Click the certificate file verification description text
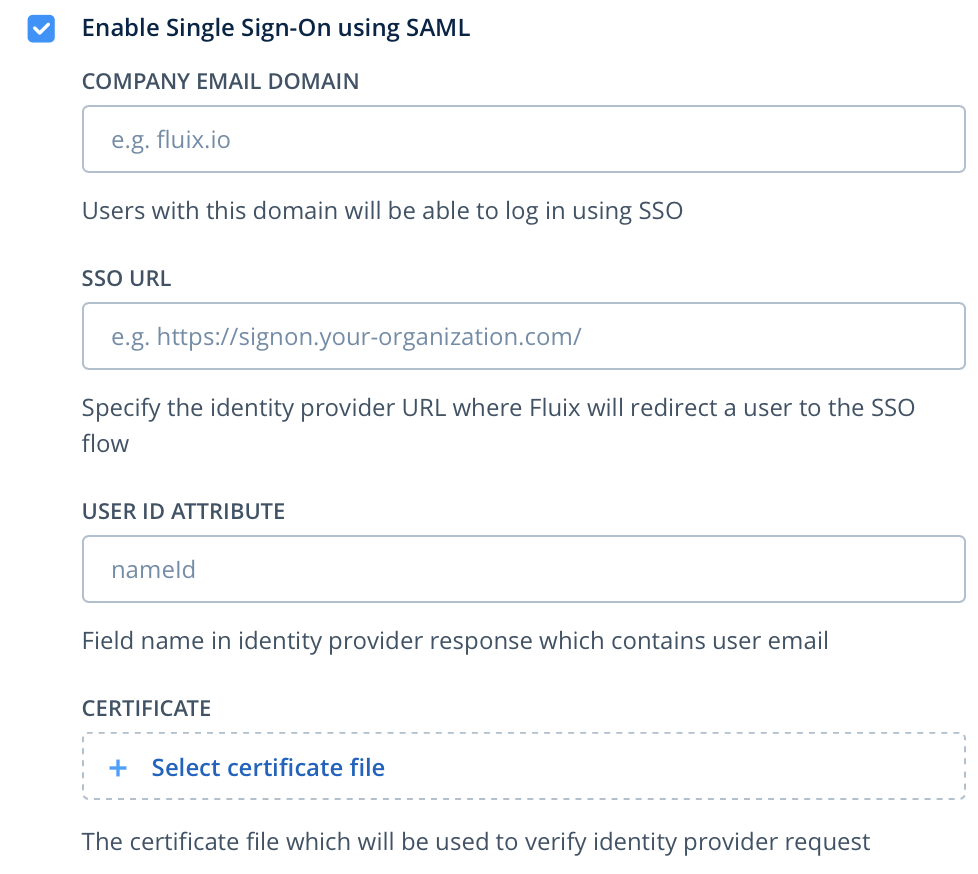 point(476,842)
